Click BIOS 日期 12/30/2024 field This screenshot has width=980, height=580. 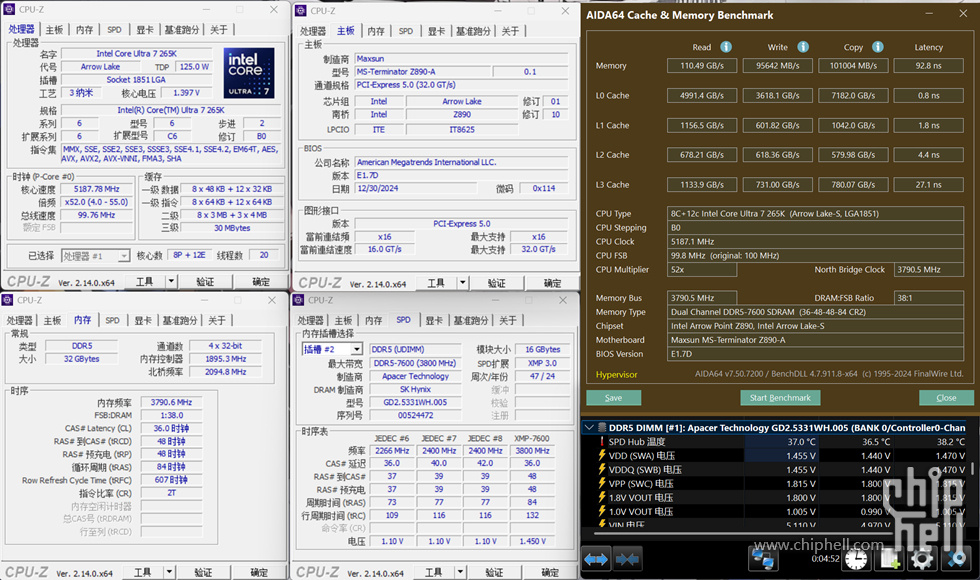click(416, 188)
